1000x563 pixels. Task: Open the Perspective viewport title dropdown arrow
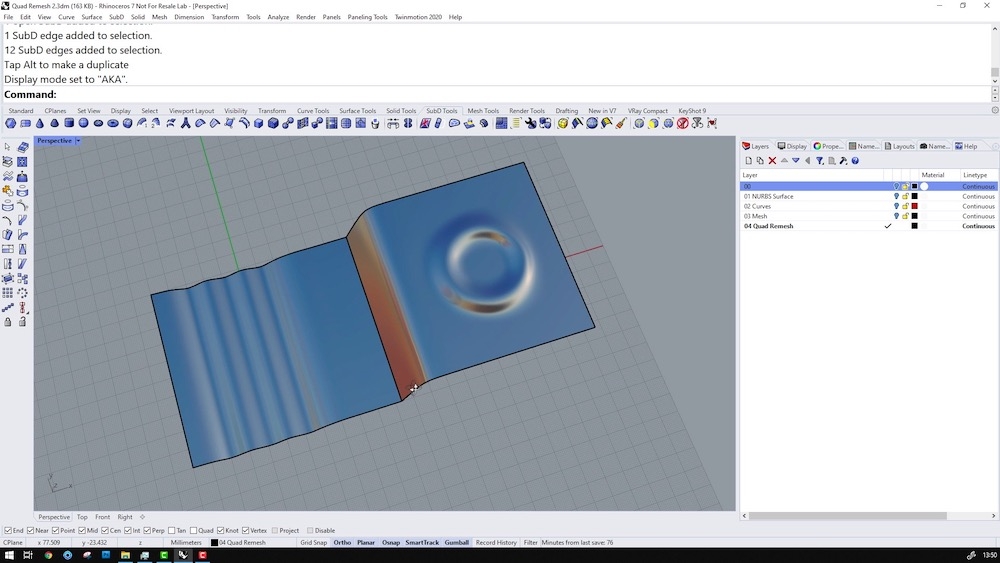pyautogui.click(x=78, y=141)
